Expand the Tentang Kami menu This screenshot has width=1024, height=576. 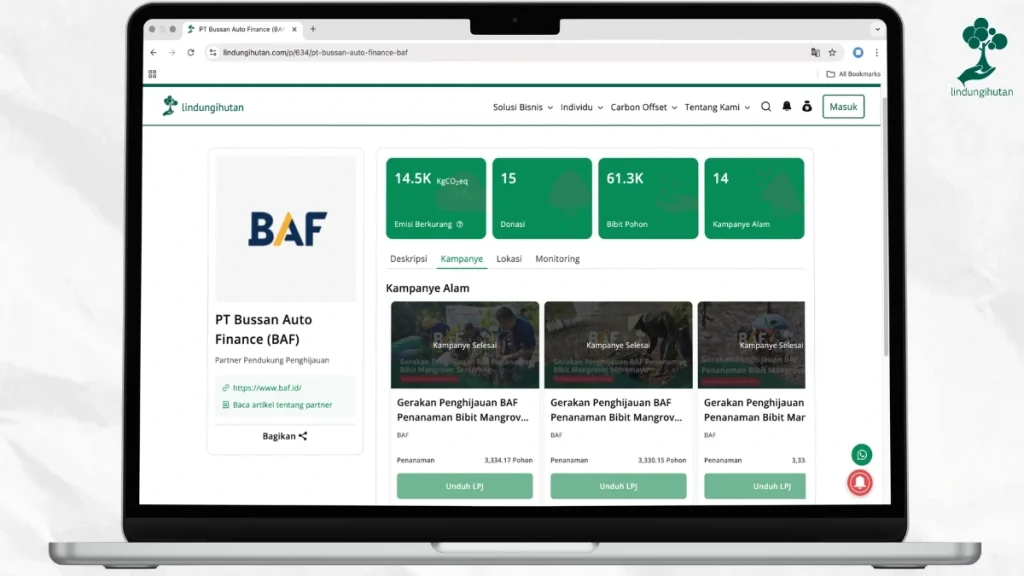[717, 107]
